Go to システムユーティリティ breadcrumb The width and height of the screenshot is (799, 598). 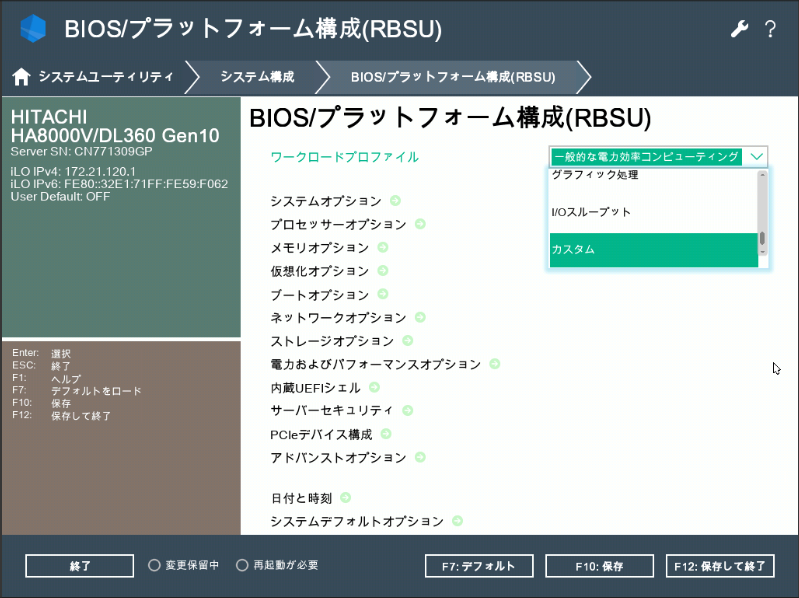pos(106,77)
